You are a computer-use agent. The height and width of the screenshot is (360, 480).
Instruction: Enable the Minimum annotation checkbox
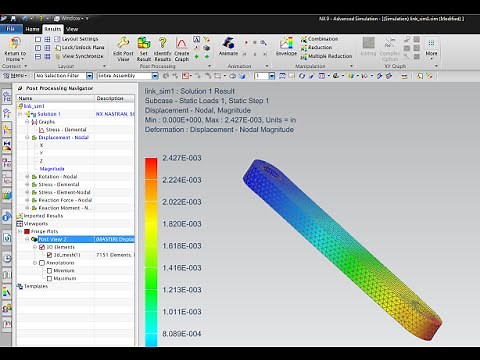tap(50, 271)
